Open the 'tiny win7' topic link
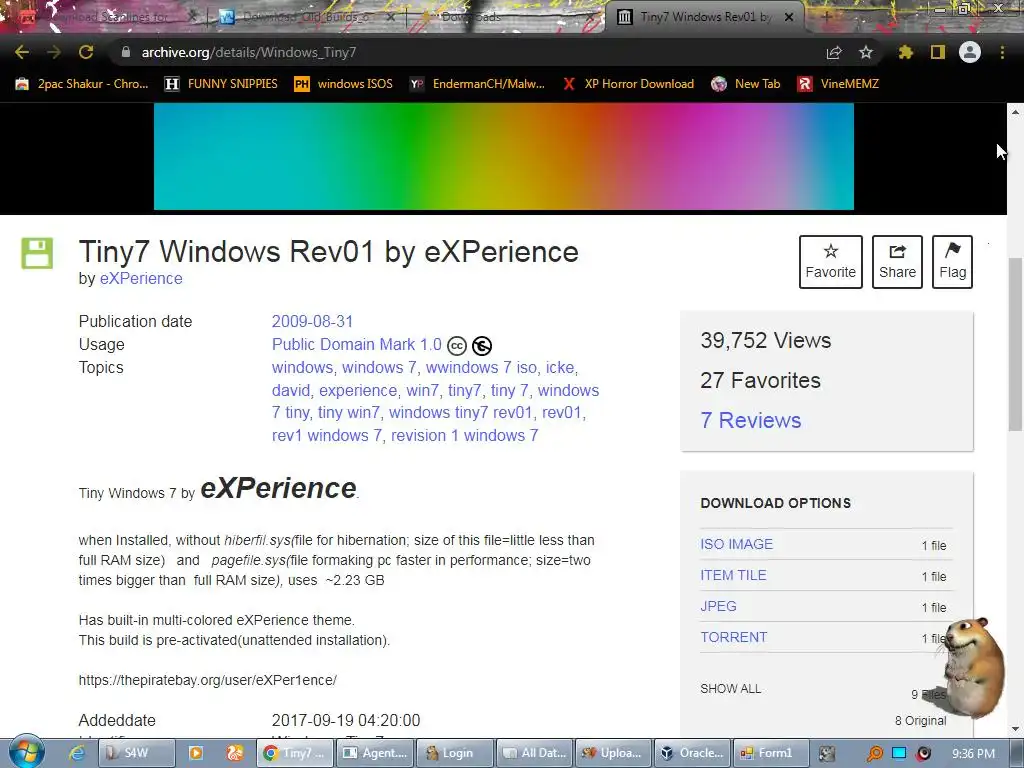Viewport: 1024px width, 768px height. (349, 413)
